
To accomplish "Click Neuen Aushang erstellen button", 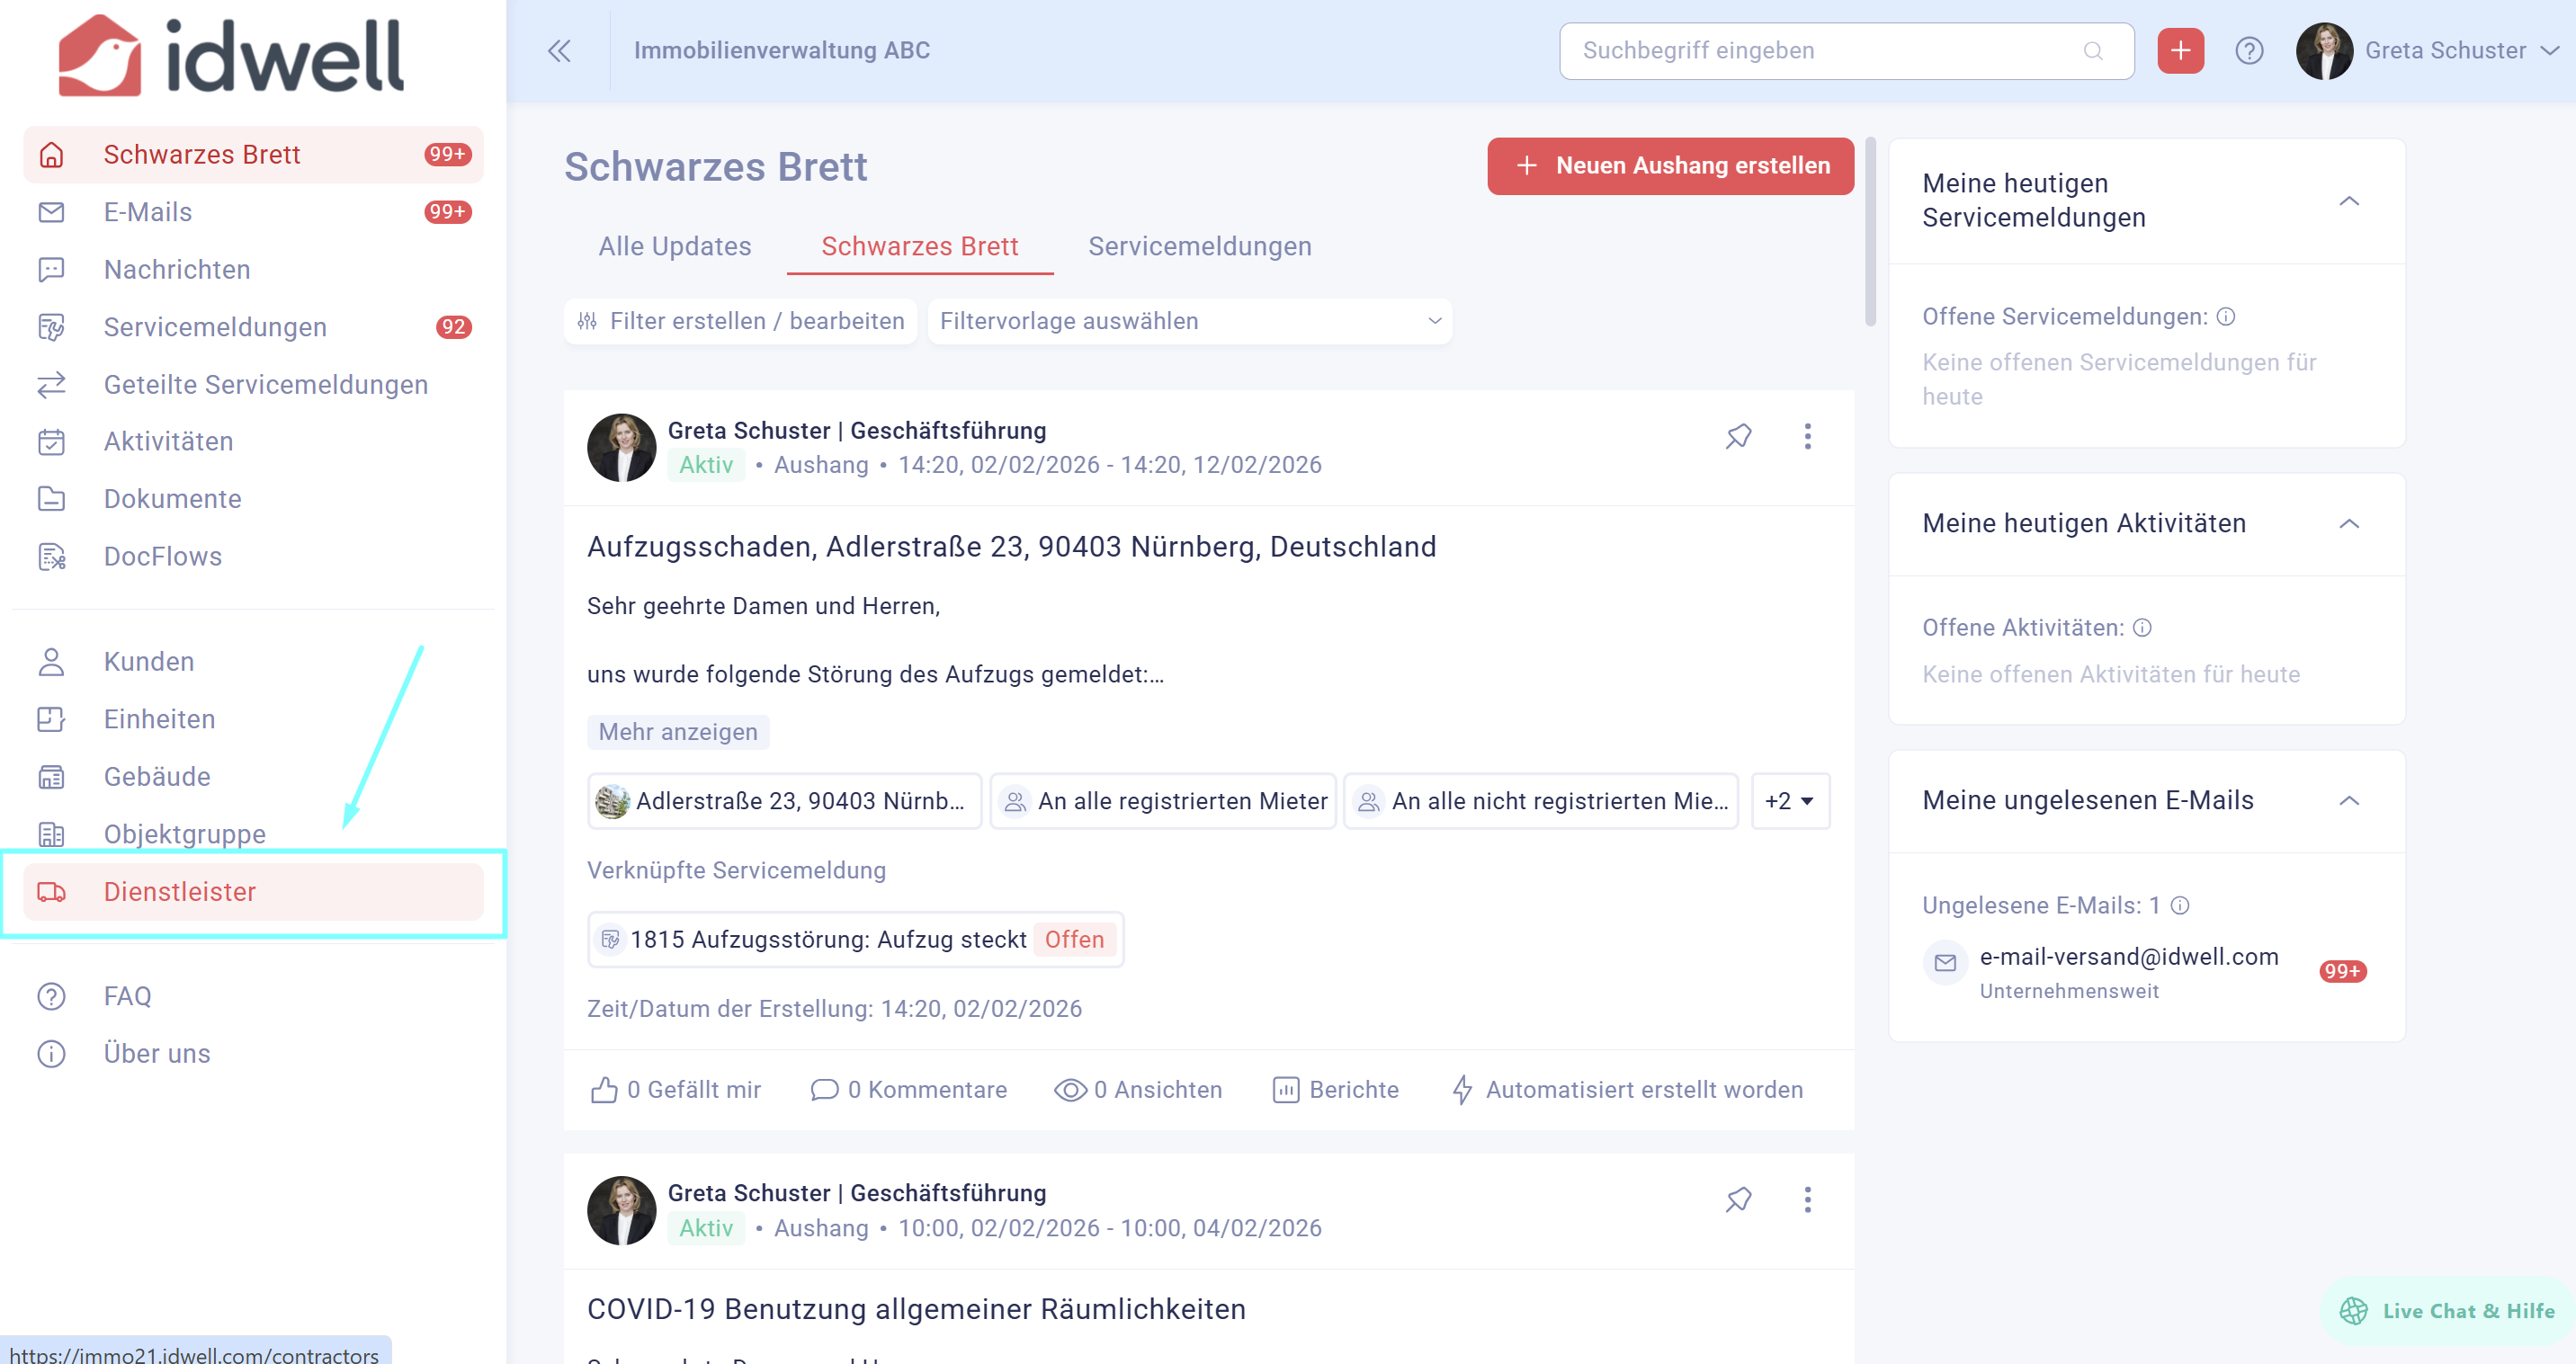I will tap(1670, 166).
